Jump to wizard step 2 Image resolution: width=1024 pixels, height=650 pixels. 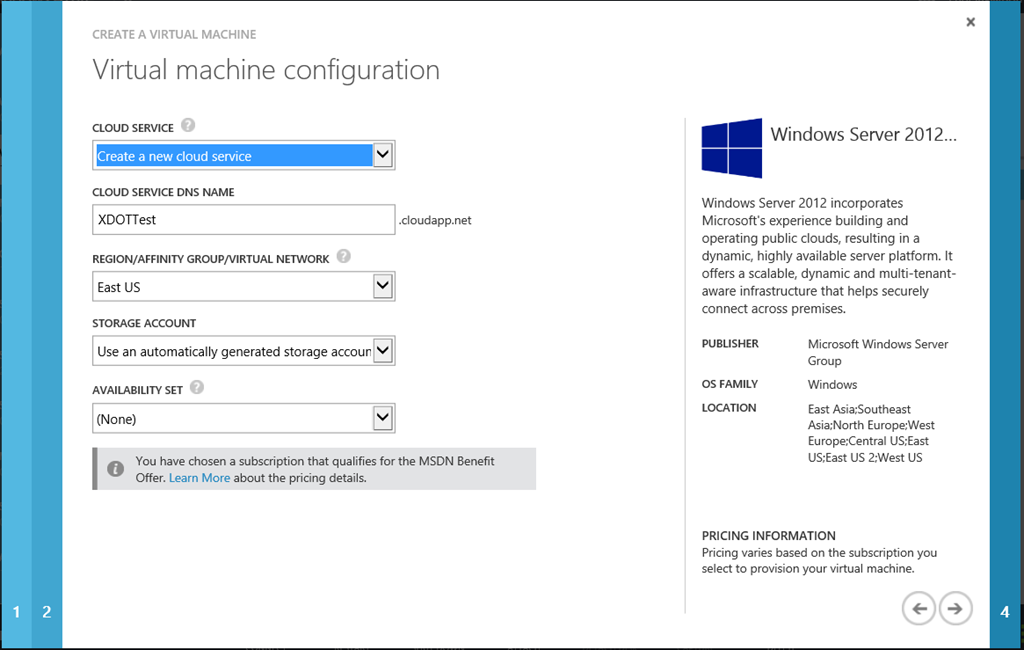coord(46,612)
